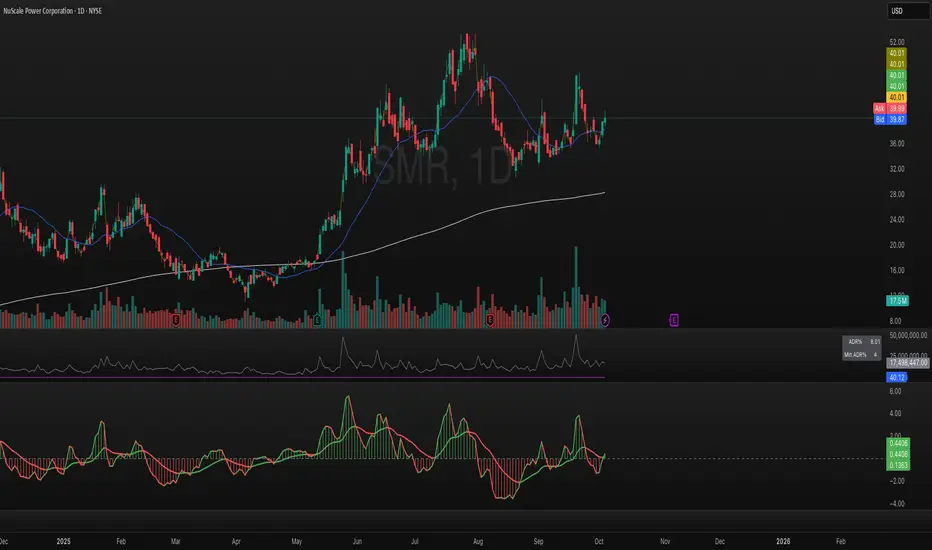Click the purple lightning event icon

[604, 320]
